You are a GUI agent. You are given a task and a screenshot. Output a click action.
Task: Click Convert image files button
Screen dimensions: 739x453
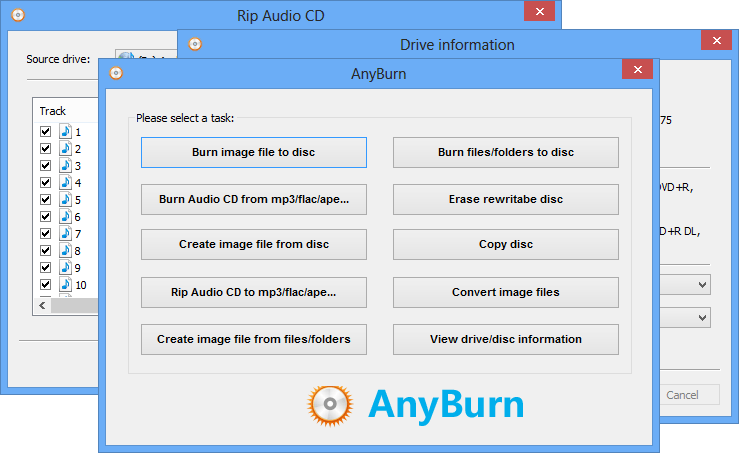(x=506, y=292)
